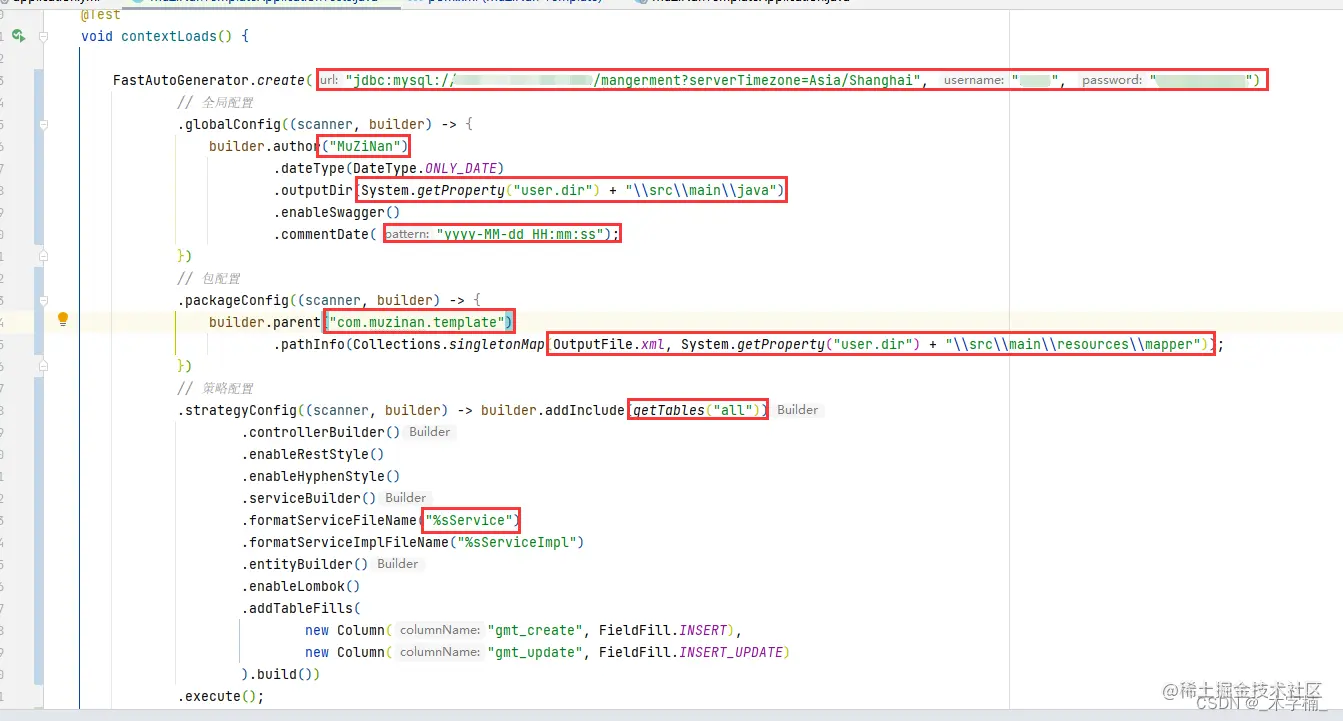Click the .entityBuilder() call

coord(304,564)
